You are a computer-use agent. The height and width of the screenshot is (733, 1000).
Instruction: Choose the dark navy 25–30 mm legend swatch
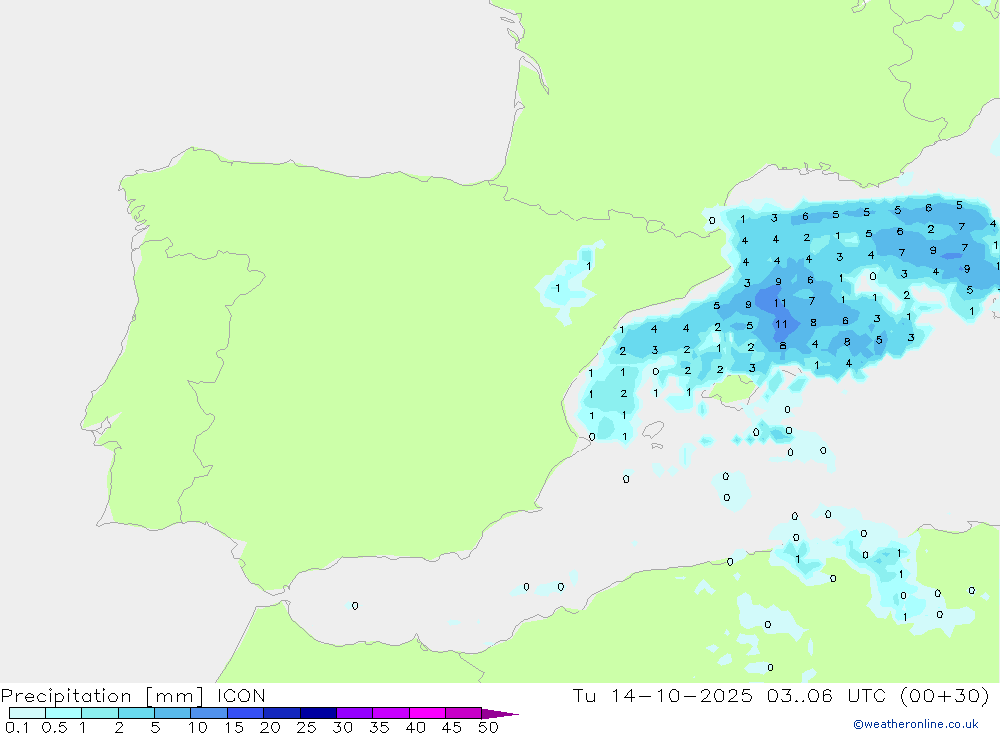pyautogui.click(x=318, y=713)
